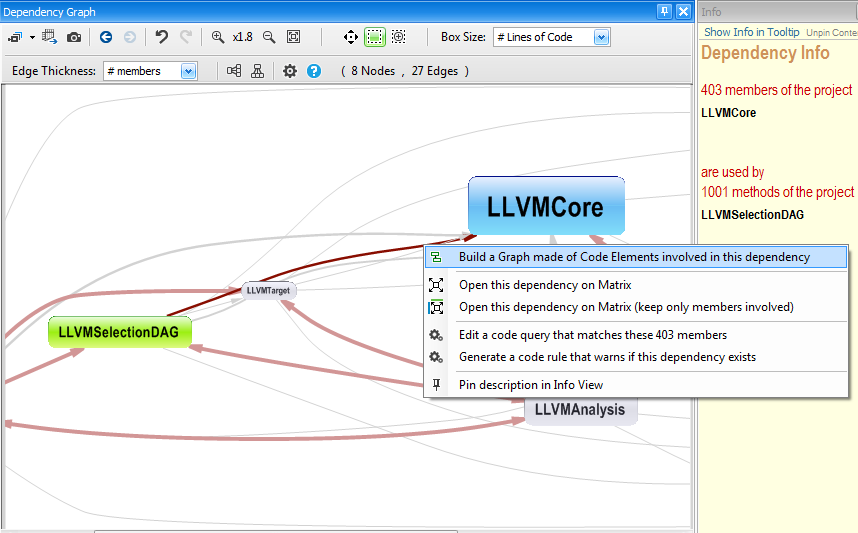The height and width of the screenshot is (533, 858).
Task: Pin the Dependency Graph panel
Action: point(664,11)
